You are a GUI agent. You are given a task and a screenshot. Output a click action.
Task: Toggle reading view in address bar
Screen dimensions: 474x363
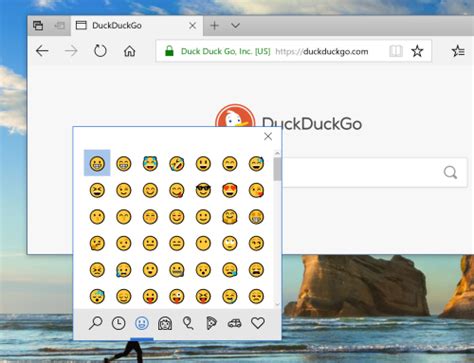click(x=396, y=51)
